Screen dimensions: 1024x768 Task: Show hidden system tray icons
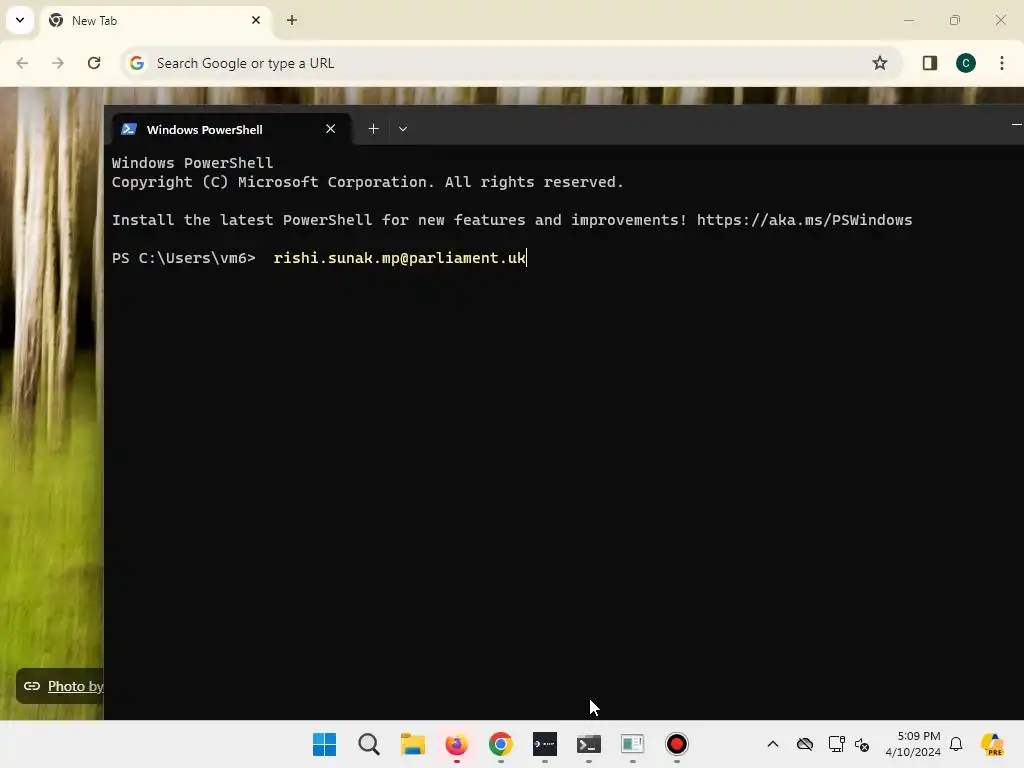click(773, 744)
